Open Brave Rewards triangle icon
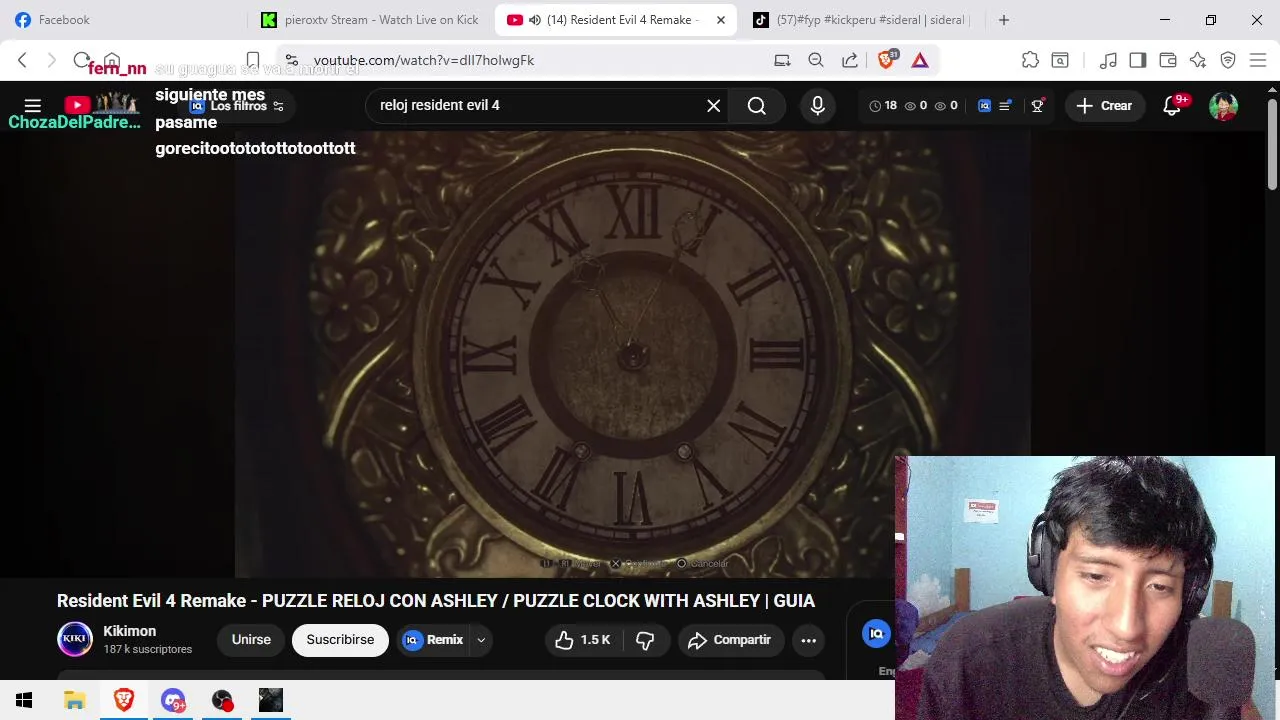 click(920, 60)
